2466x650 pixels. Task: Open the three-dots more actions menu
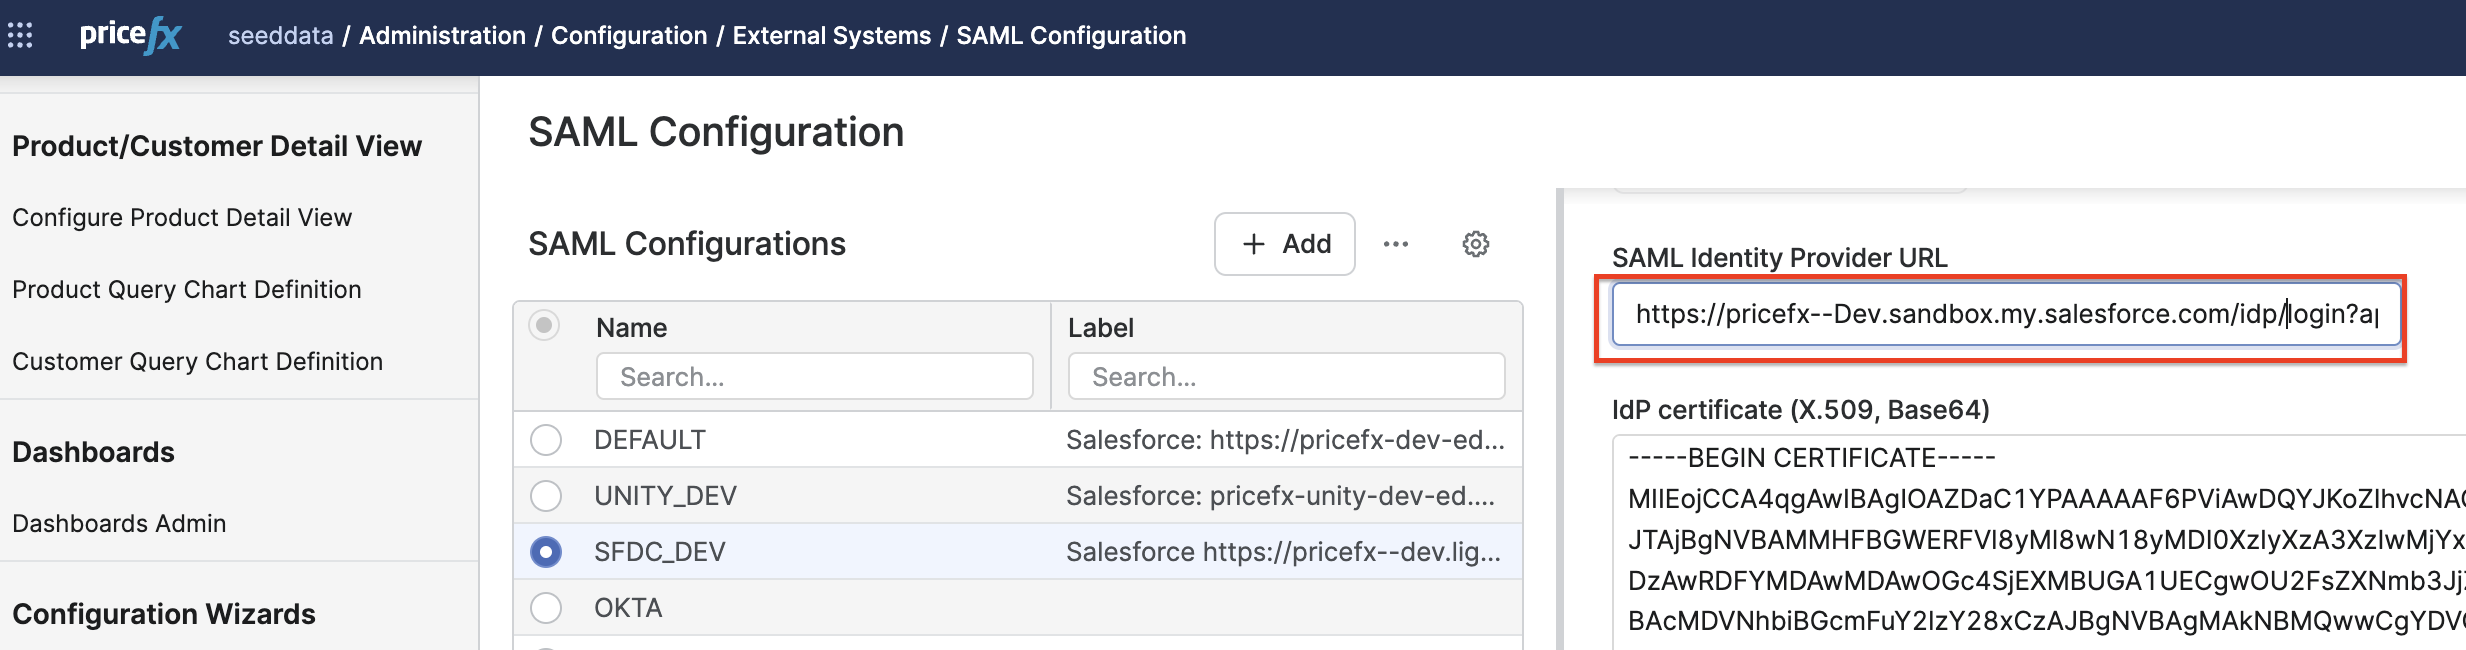click(1395, 244)
